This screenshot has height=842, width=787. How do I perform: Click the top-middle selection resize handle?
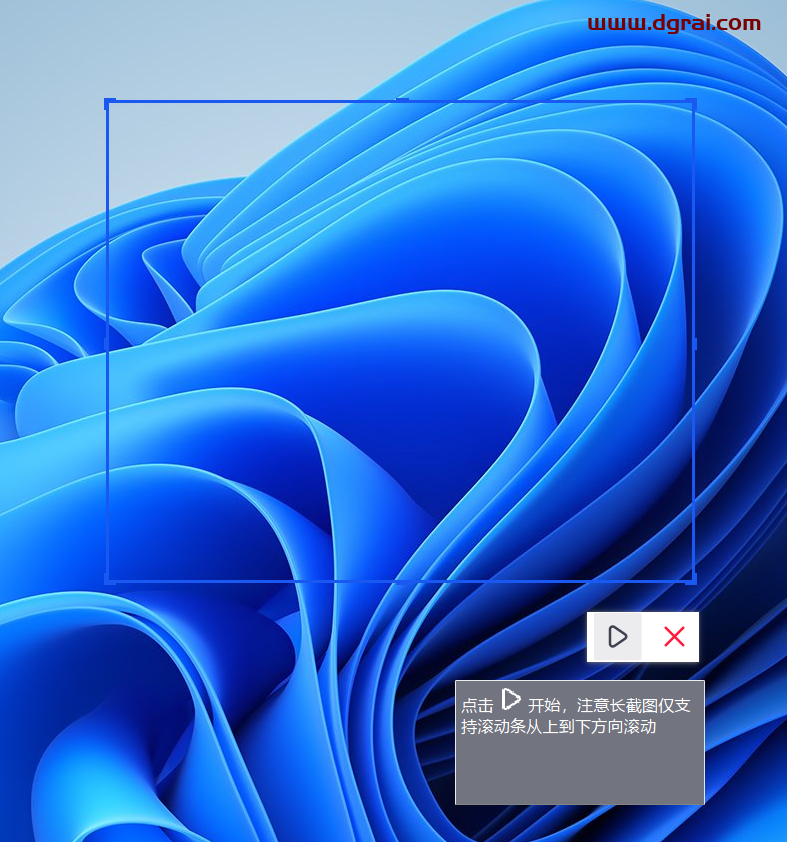coord(401,101)
